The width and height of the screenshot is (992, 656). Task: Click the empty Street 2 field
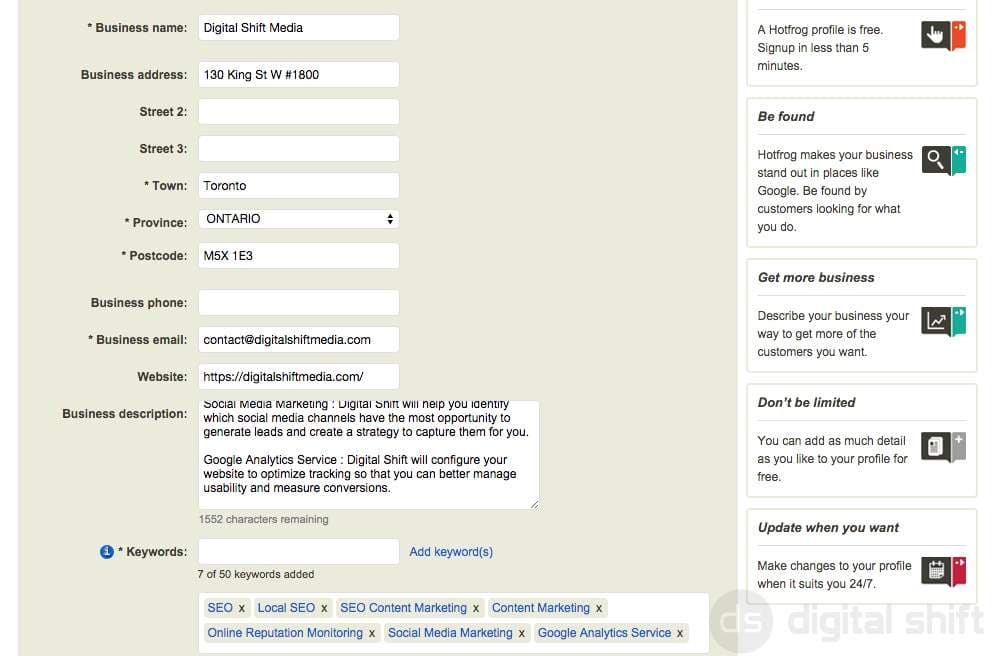pos(299,112)
